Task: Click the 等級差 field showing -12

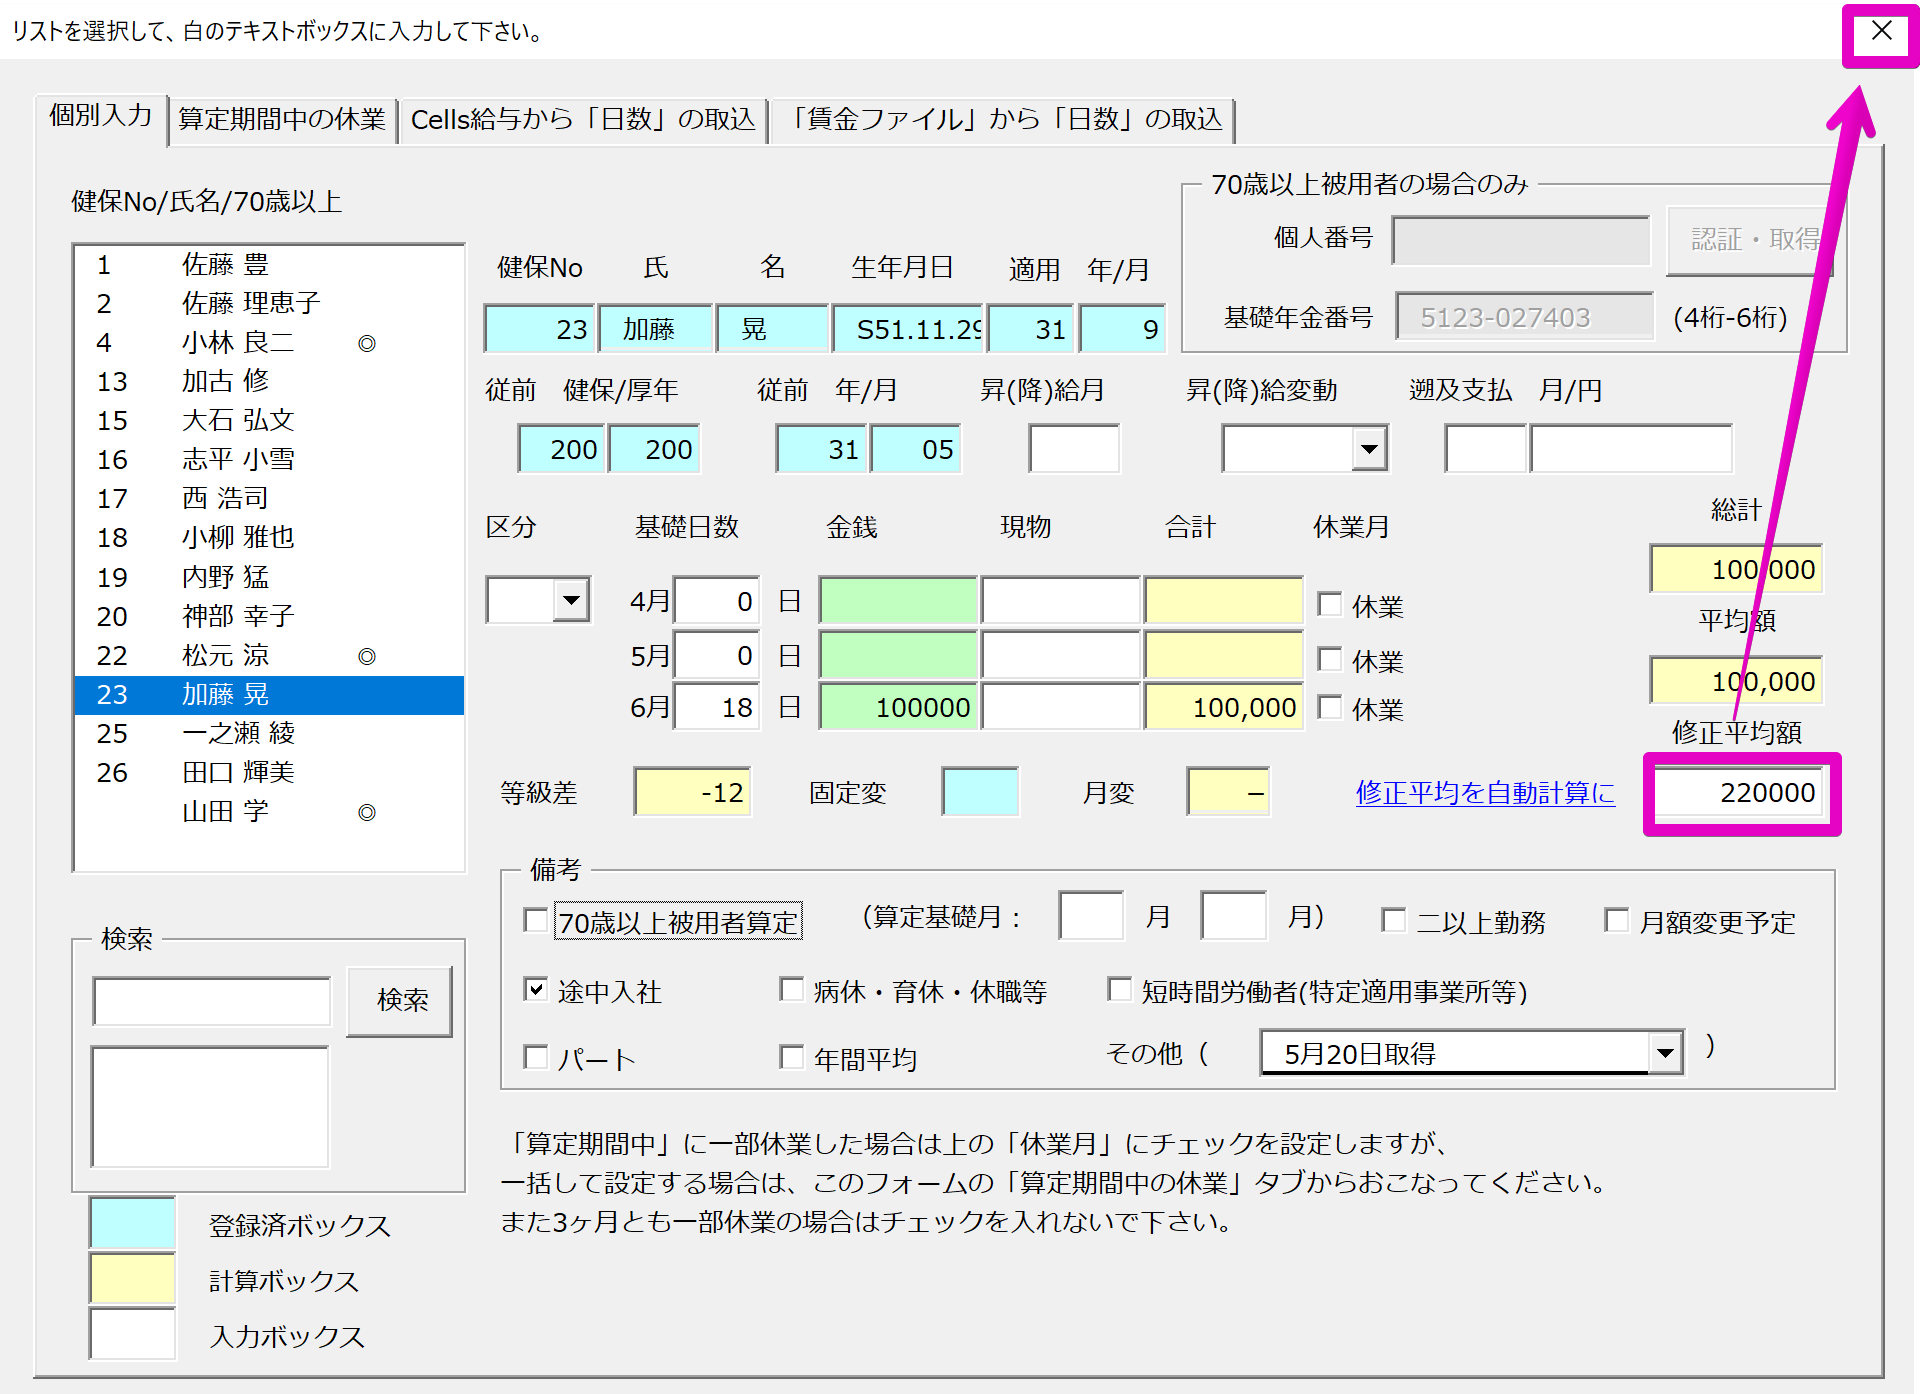Action: click(692, 793)
